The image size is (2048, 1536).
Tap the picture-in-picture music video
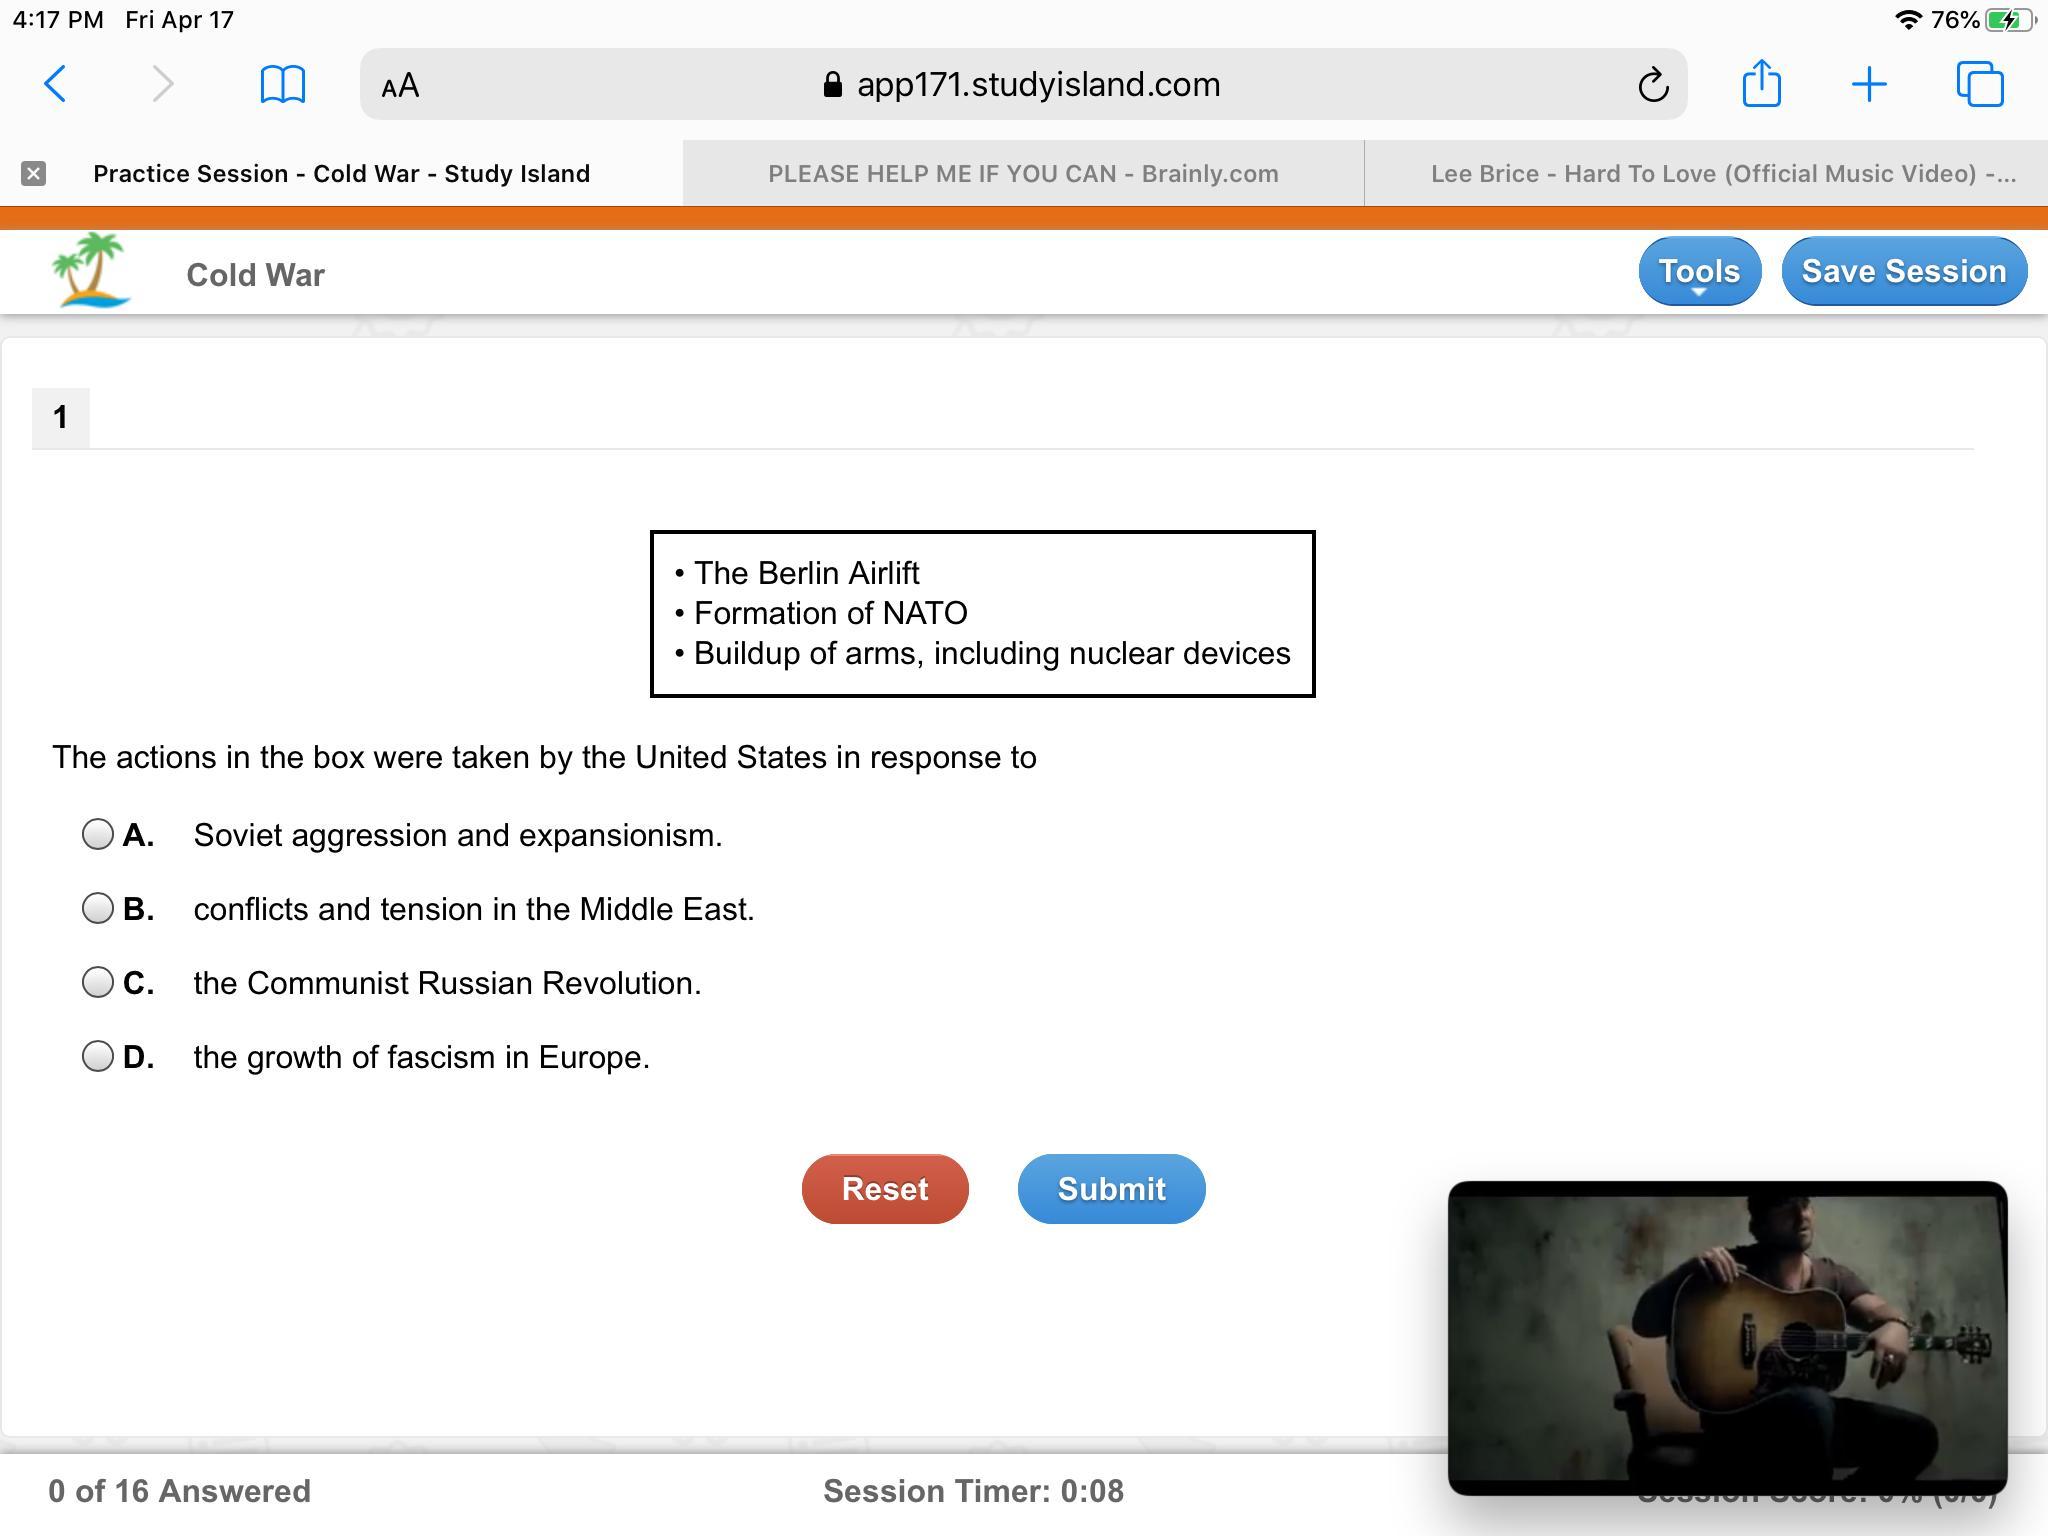click(x=1726, y=1338)
